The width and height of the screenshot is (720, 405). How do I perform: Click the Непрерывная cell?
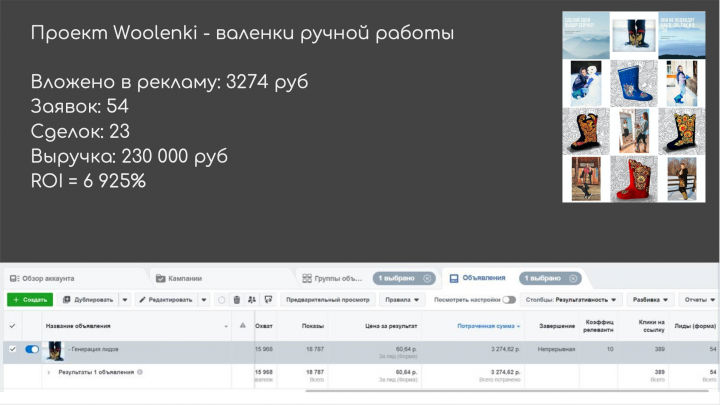[x=557, y=349]
